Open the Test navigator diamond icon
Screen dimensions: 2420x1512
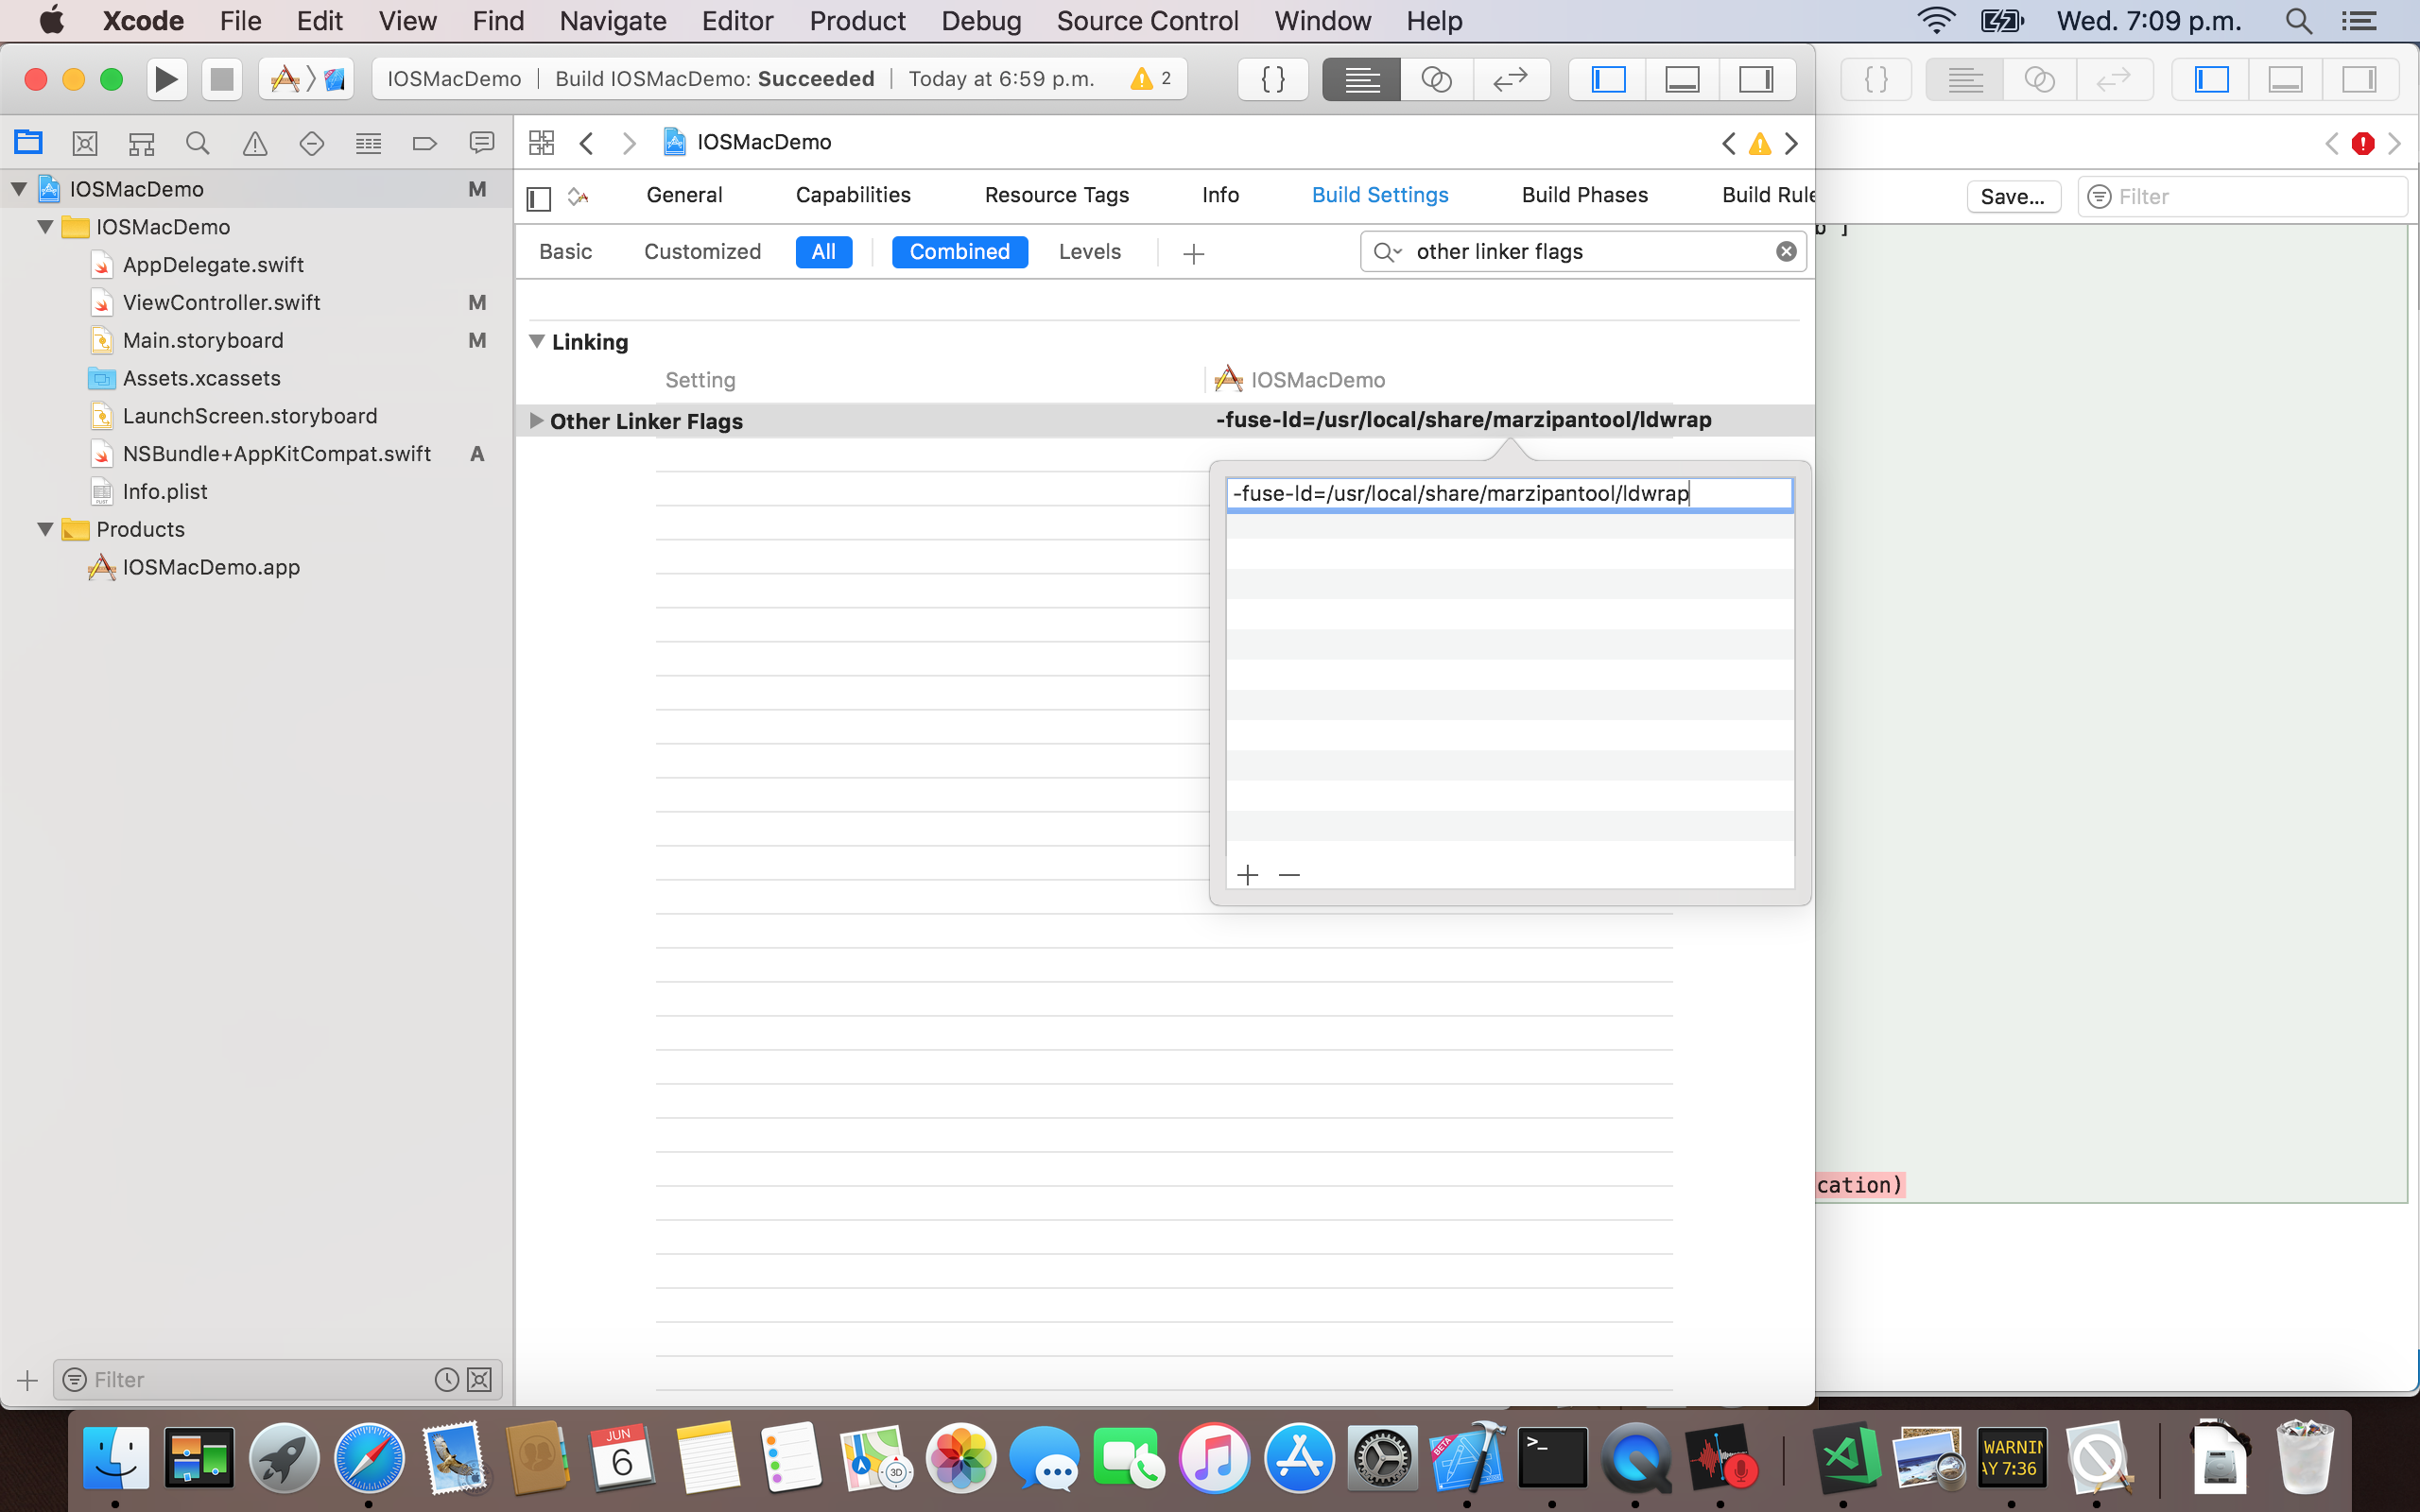[x=312, y=143]
